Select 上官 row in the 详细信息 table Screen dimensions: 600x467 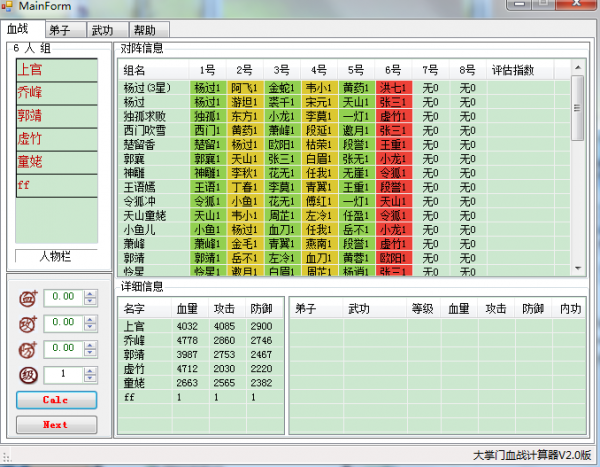click(201, 326)
